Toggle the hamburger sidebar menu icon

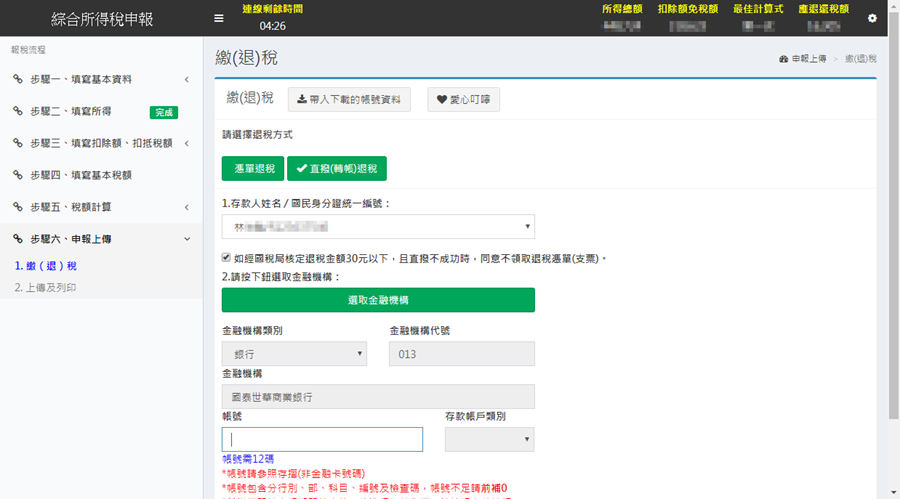pyautogui.click(x=219, y=18)
